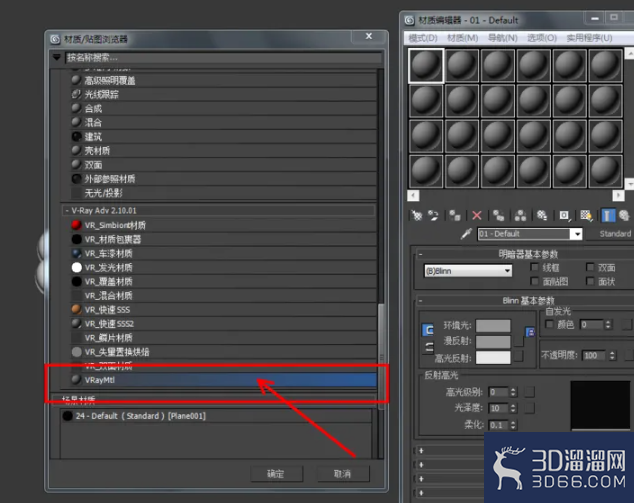634x503 pixels.
Task: Select the first highlighted sample slot sphere
Action: pyautogui.click(x=426, y=66)
